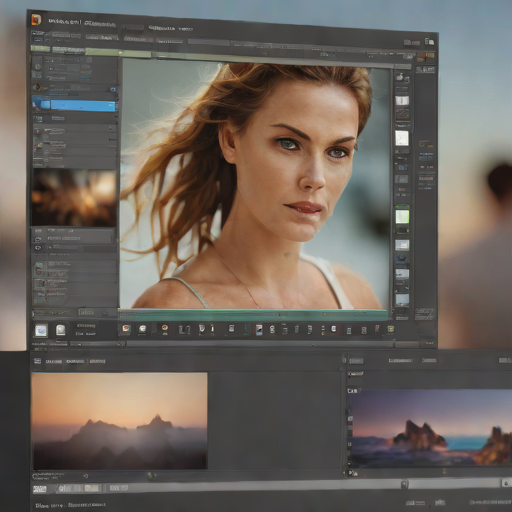Click the folder icon at the window's top-right corner
512x512 pixels.
tap(429, 42)
